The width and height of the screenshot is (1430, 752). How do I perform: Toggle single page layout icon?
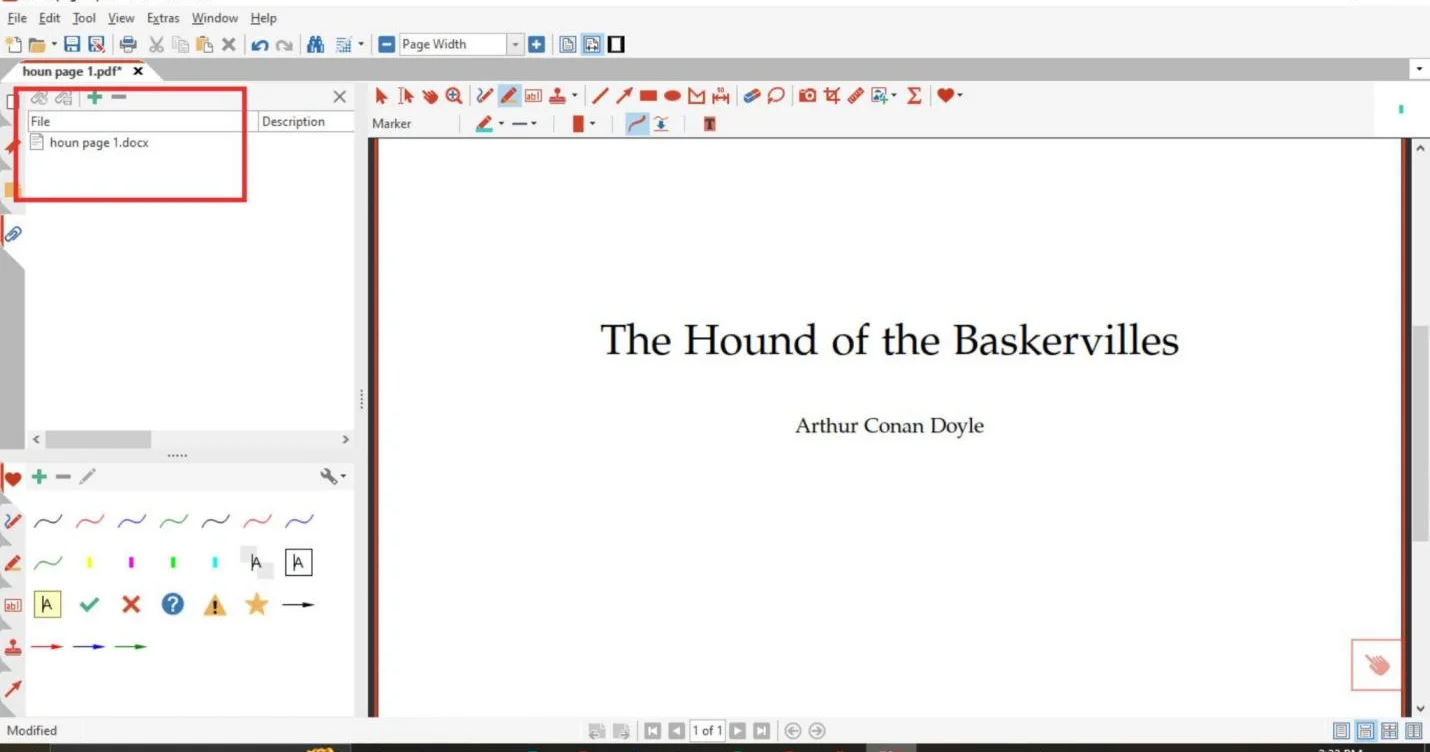[x=568, y=44]
